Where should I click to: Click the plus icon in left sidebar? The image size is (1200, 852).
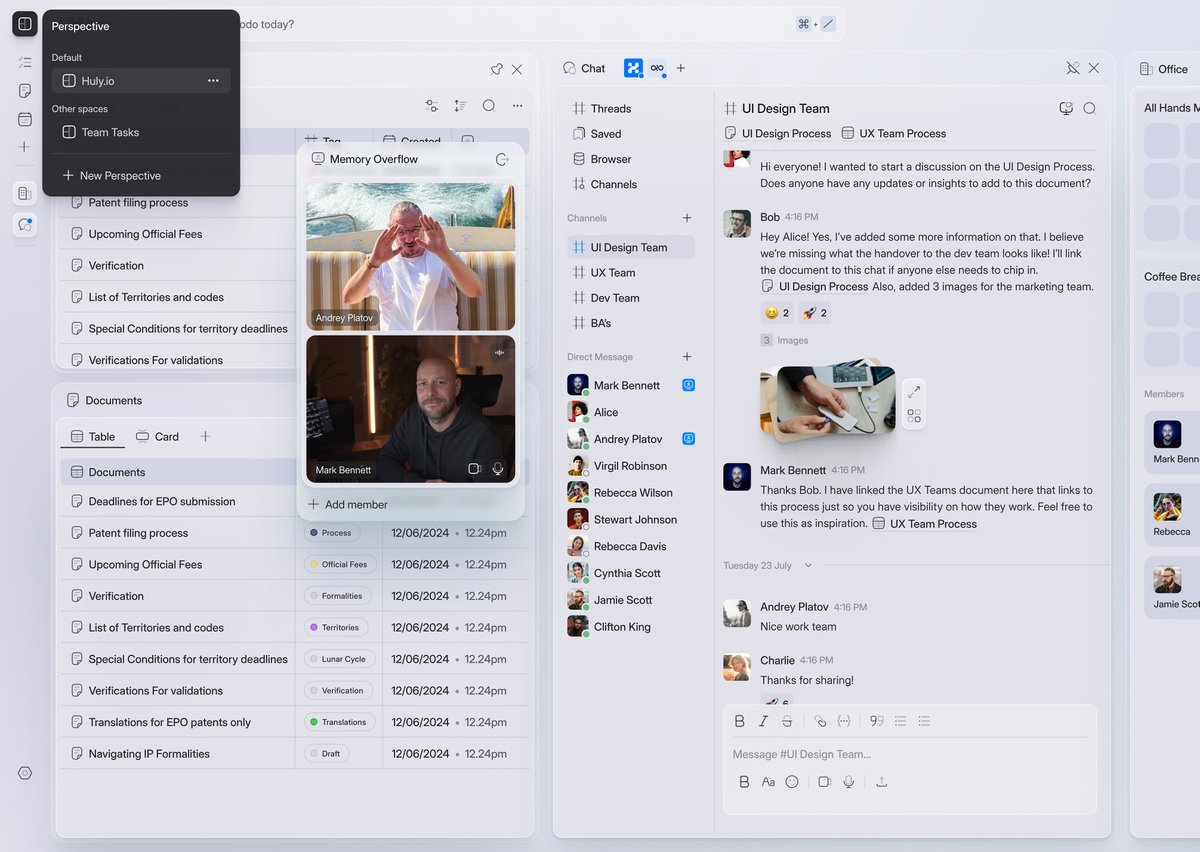pos(25,147)
